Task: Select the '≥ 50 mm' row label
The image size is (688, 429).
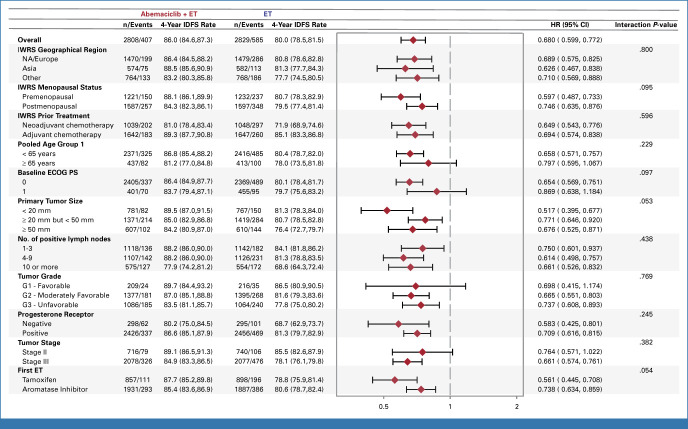Action: (36, 229)
